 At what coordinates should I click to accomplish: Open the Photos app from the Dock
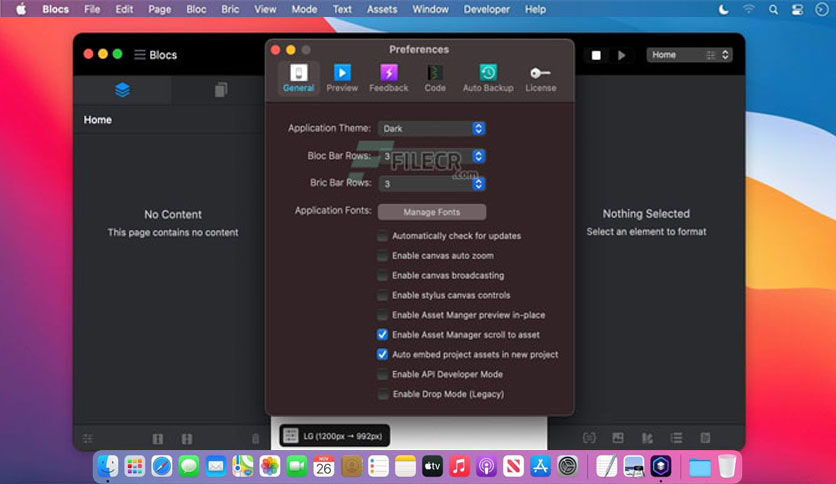point(270,466)
